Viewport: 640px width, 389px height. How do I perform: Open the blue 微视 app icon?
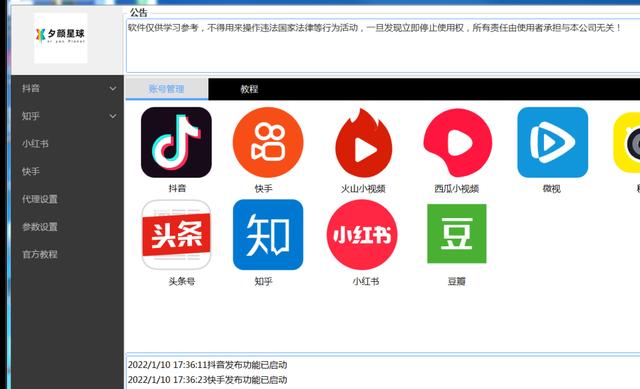pyautogui.click(x=552, y=142)
